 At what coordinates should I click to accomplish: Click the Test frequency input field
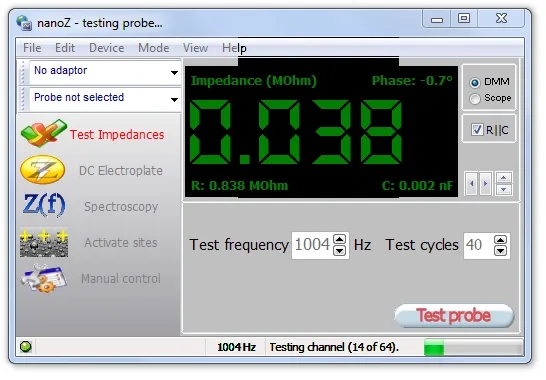312,245
